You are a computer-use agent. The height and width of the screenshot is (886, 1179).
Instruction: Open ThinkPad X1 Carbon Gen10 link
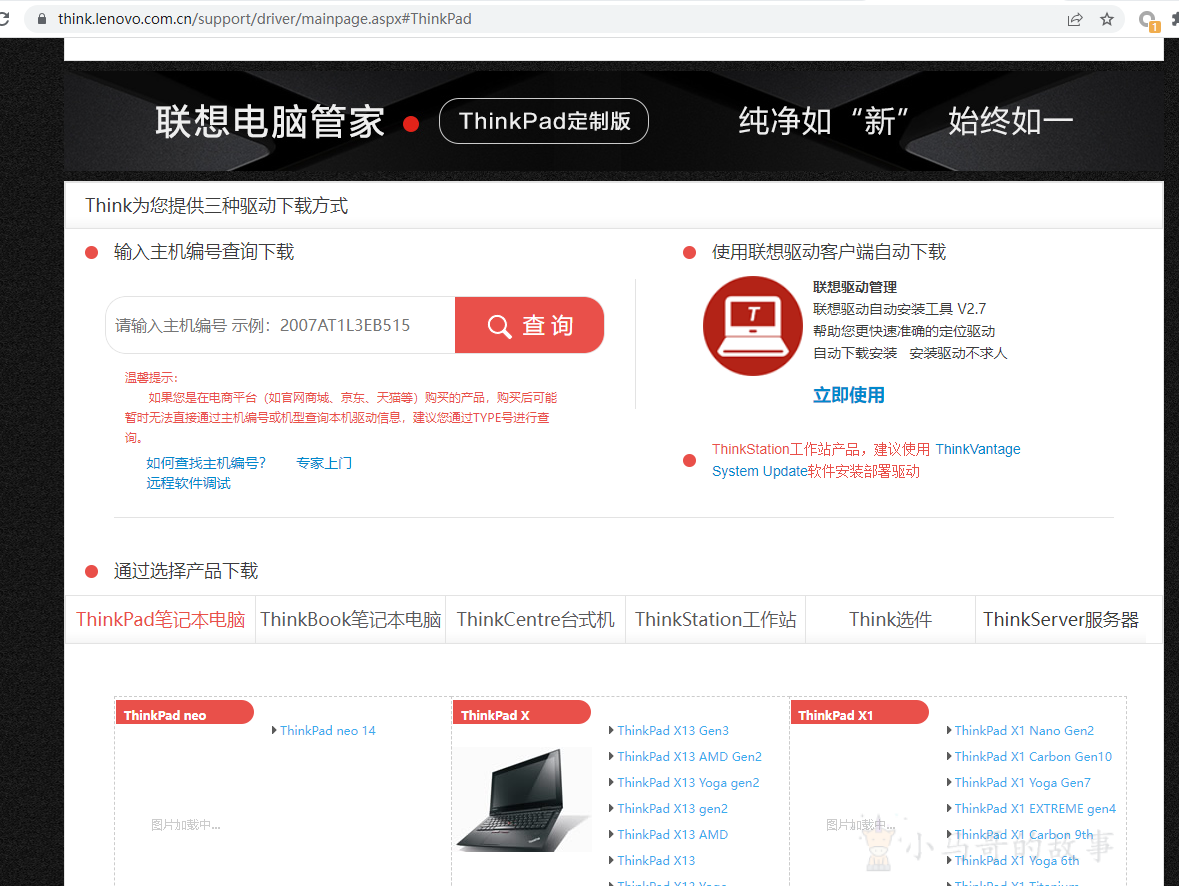click(1033, 757)
